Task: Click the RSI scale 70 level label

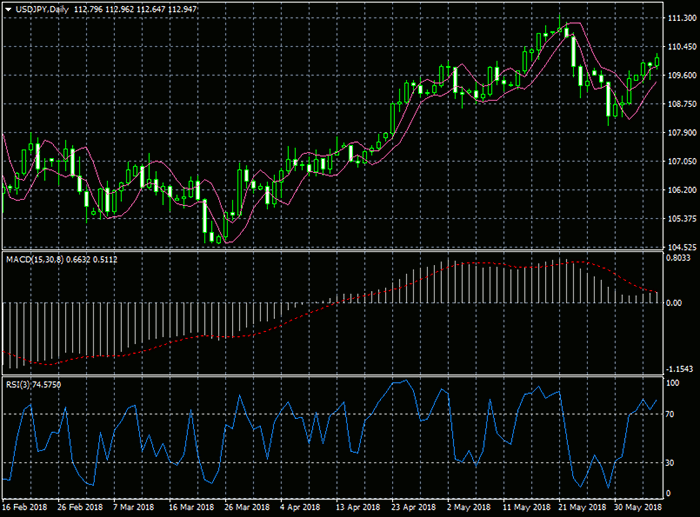Action: pos(671,413)
